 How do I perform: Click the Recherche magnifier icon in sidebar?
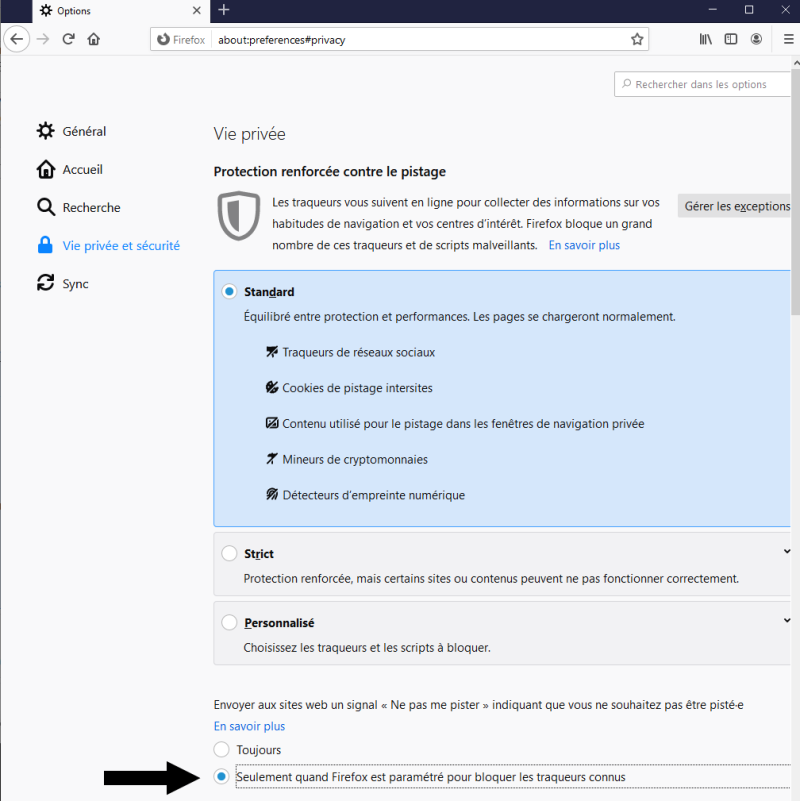45,207
